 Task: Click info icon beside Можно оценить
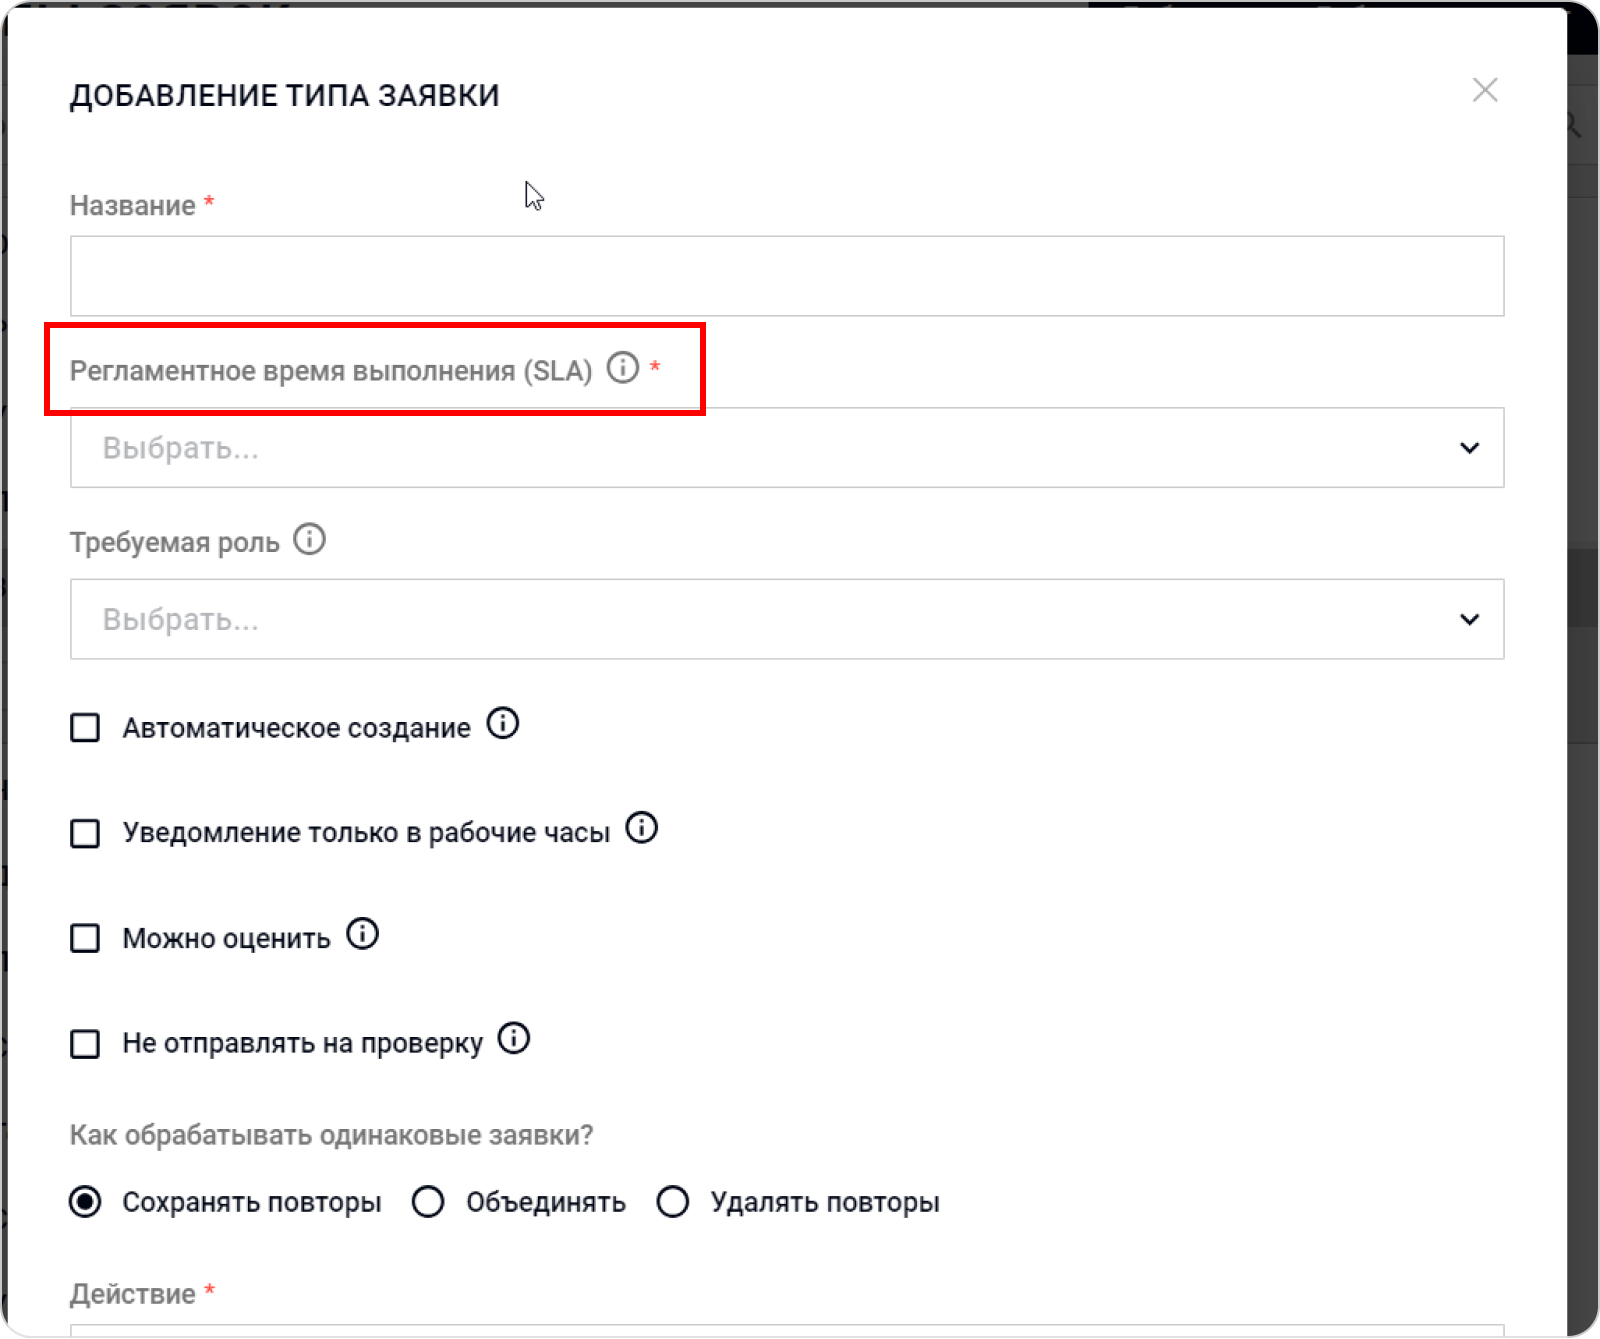362,935
